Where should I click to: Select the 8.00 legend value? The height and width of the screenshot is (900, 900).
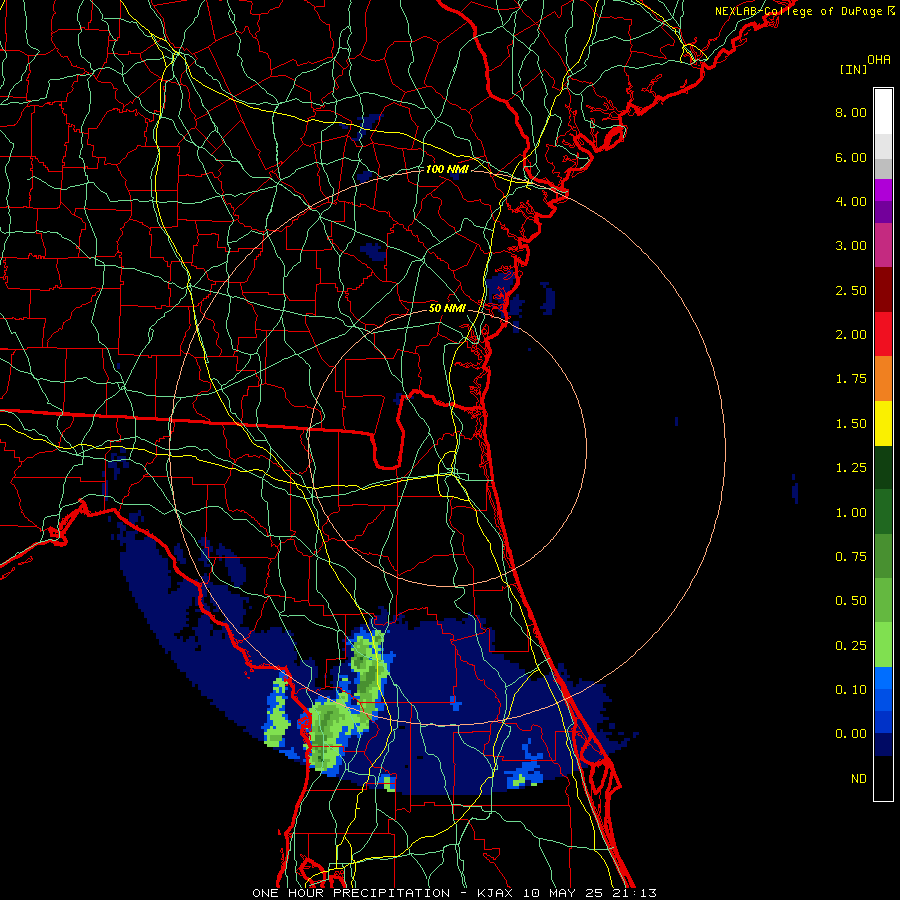coord(851,112)
